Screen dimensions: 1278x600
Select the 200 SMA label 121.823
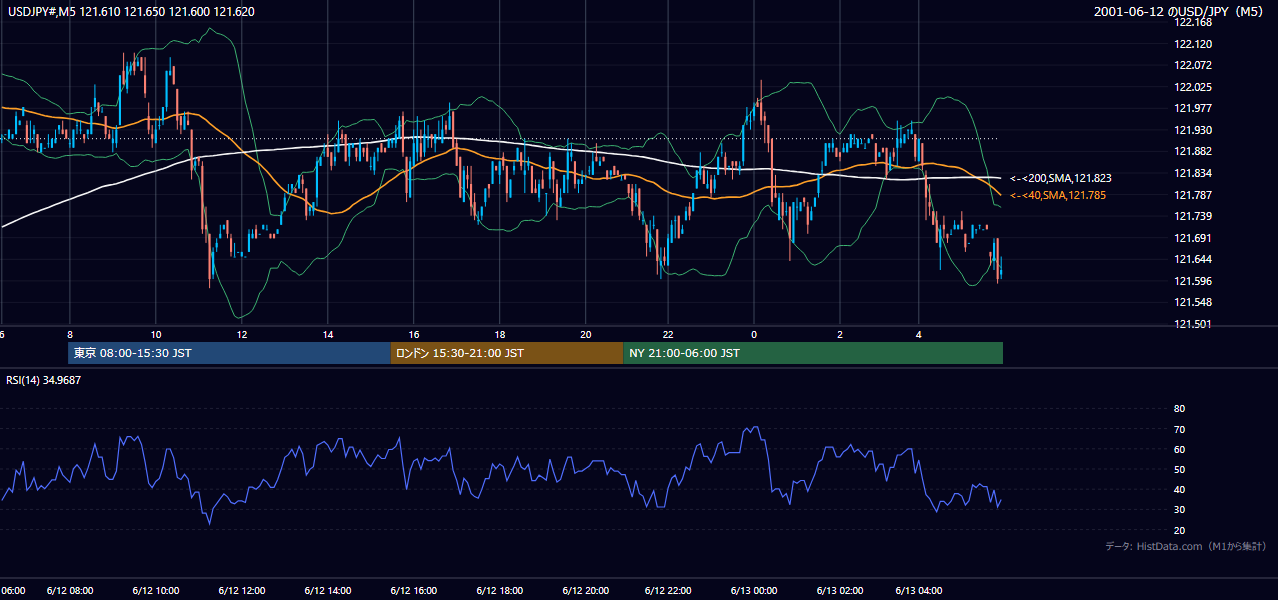1060,178
